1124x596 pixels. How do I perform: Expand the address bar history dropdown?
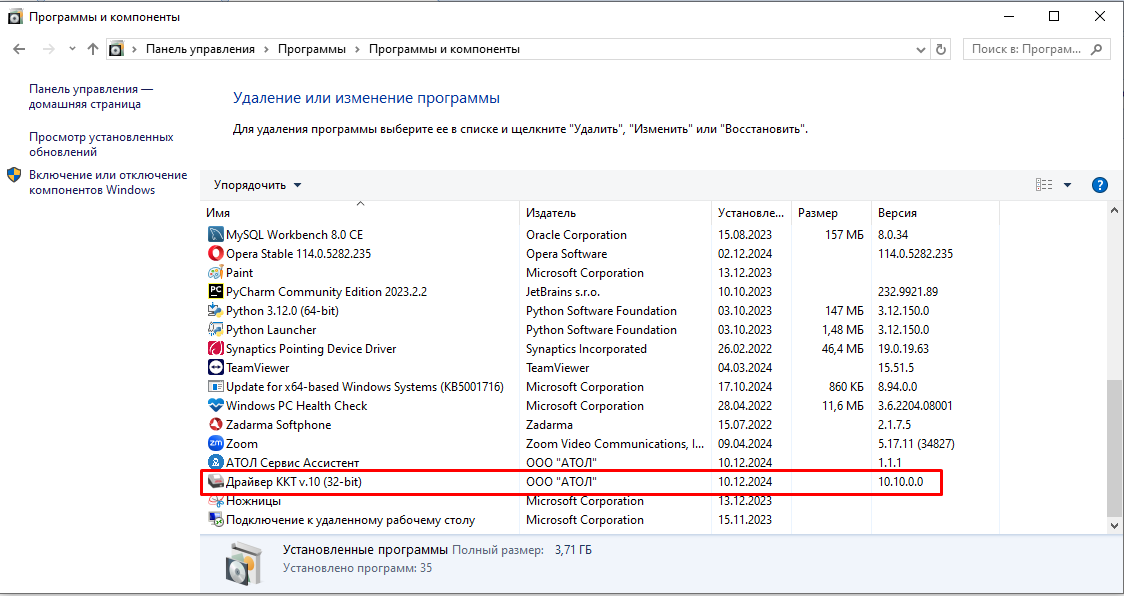click(x=920, y=49)
